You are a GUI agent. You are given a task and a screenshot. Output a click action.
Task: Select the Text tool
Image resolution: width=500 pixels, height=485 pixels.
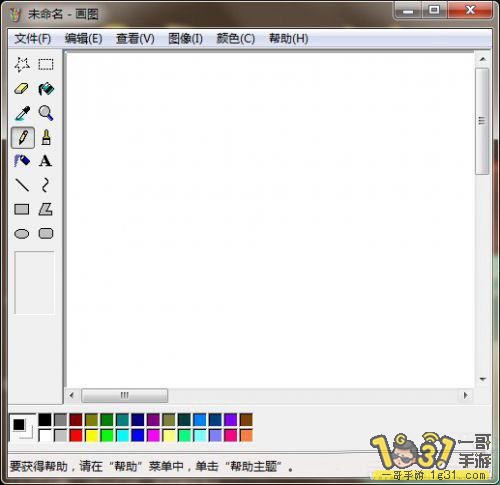(46, 161)
